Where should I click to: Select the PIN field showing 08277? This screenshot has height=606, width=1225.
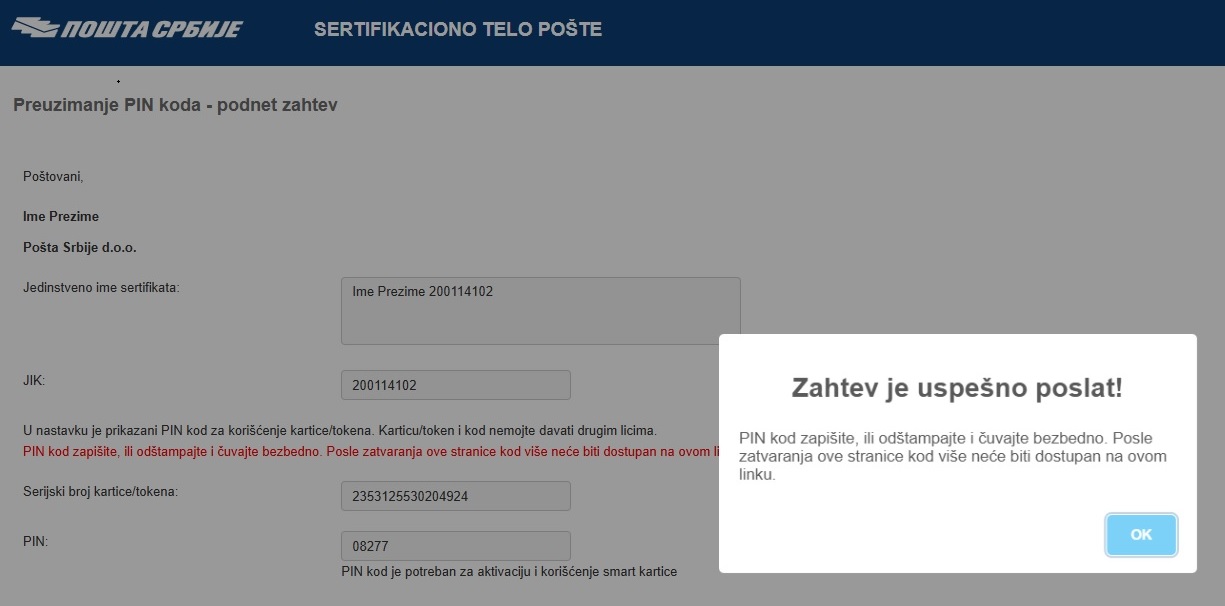coord(455,546)
